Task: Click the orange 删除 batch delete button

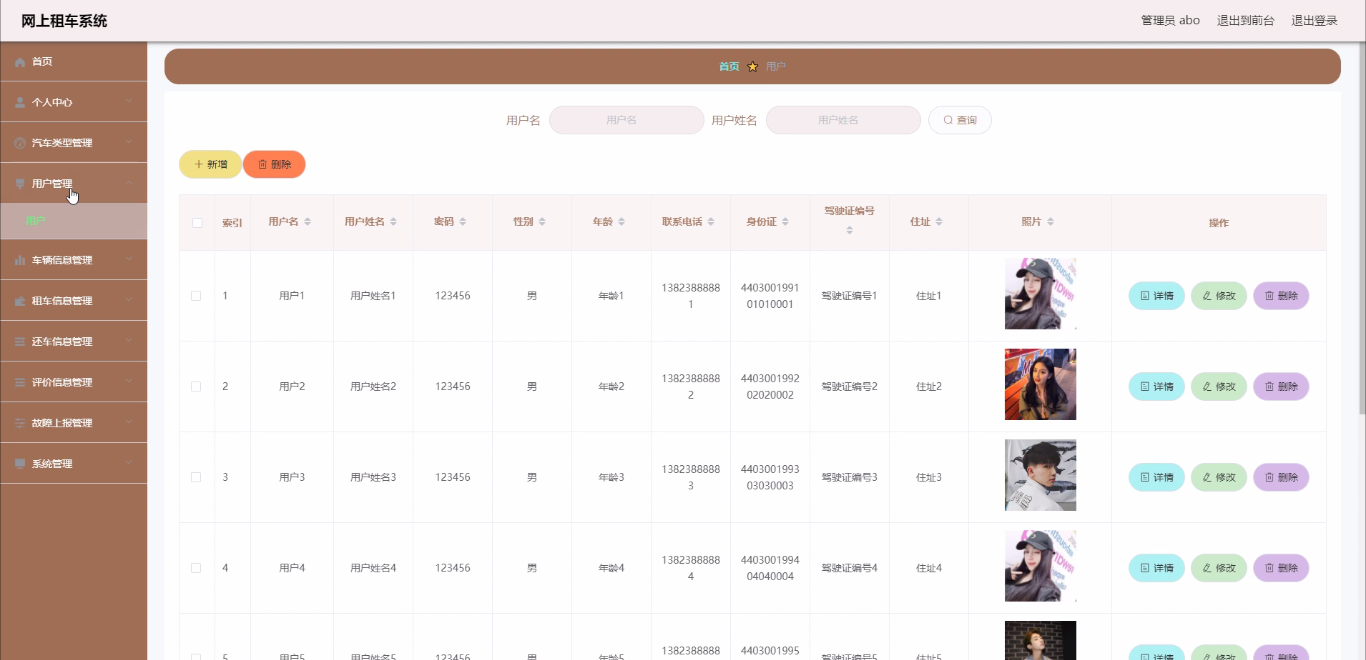Action: click(x=274, y=164)
